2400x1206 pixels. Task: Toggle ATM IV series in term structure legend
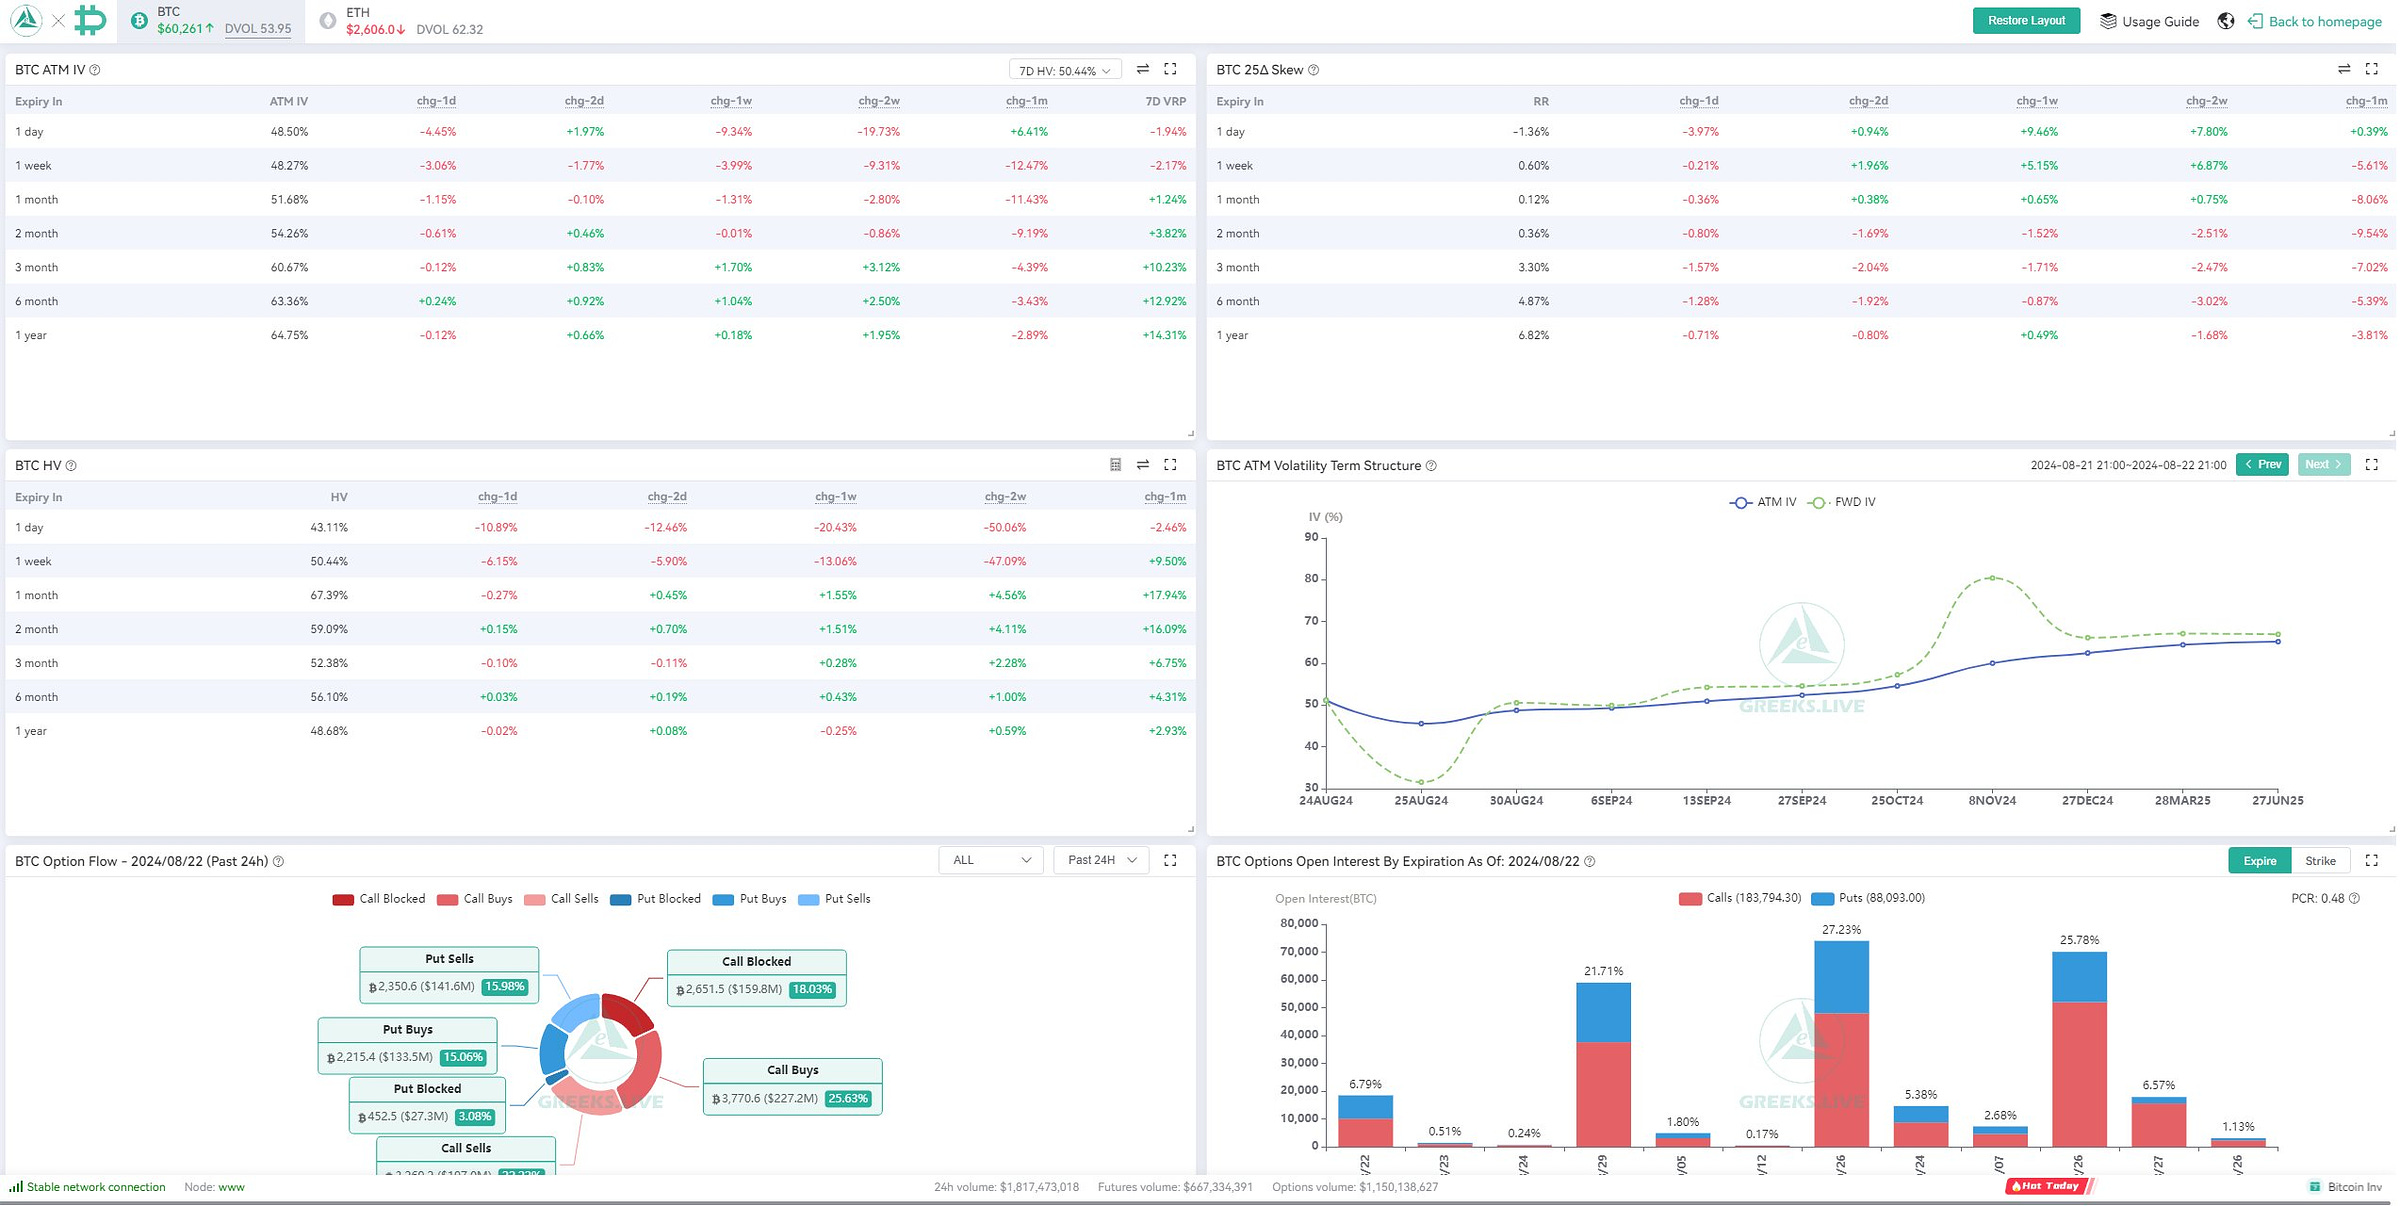[x=1763, y=502]
